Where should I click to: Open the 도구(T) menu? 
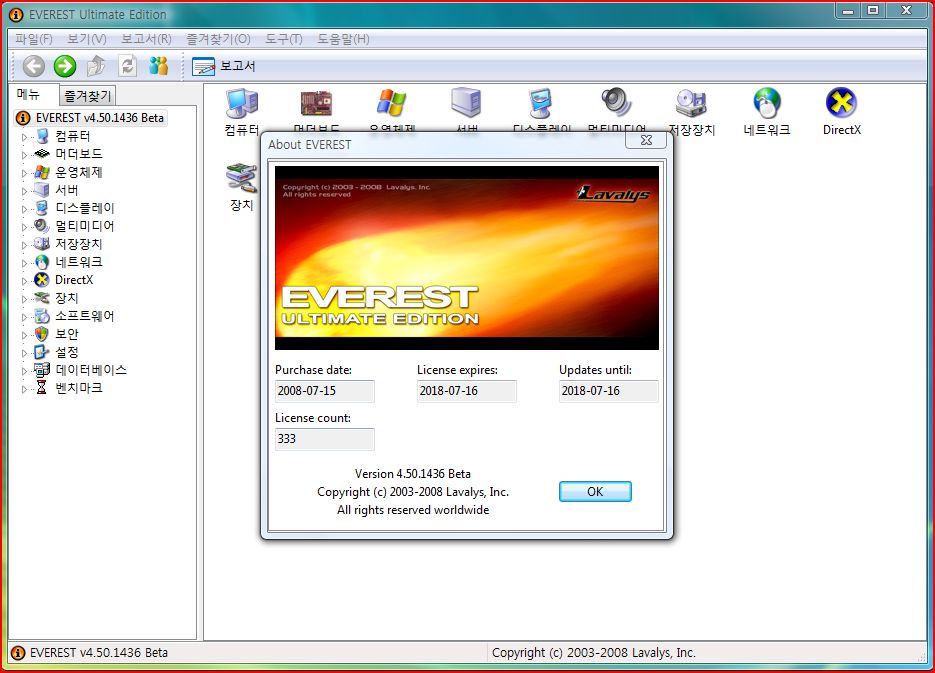pyautogui.click(x=284, y=39)
